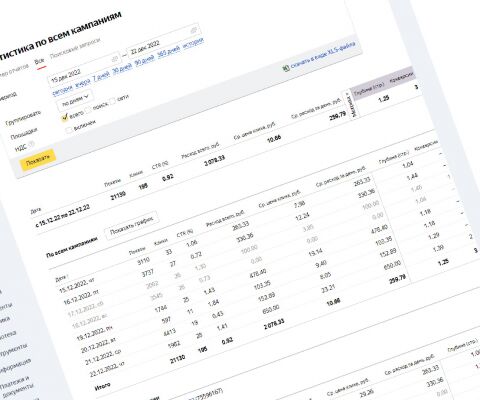Click the help icon next to НДС
The height and width of the screenshot is (400, 480).
(32, 144)
